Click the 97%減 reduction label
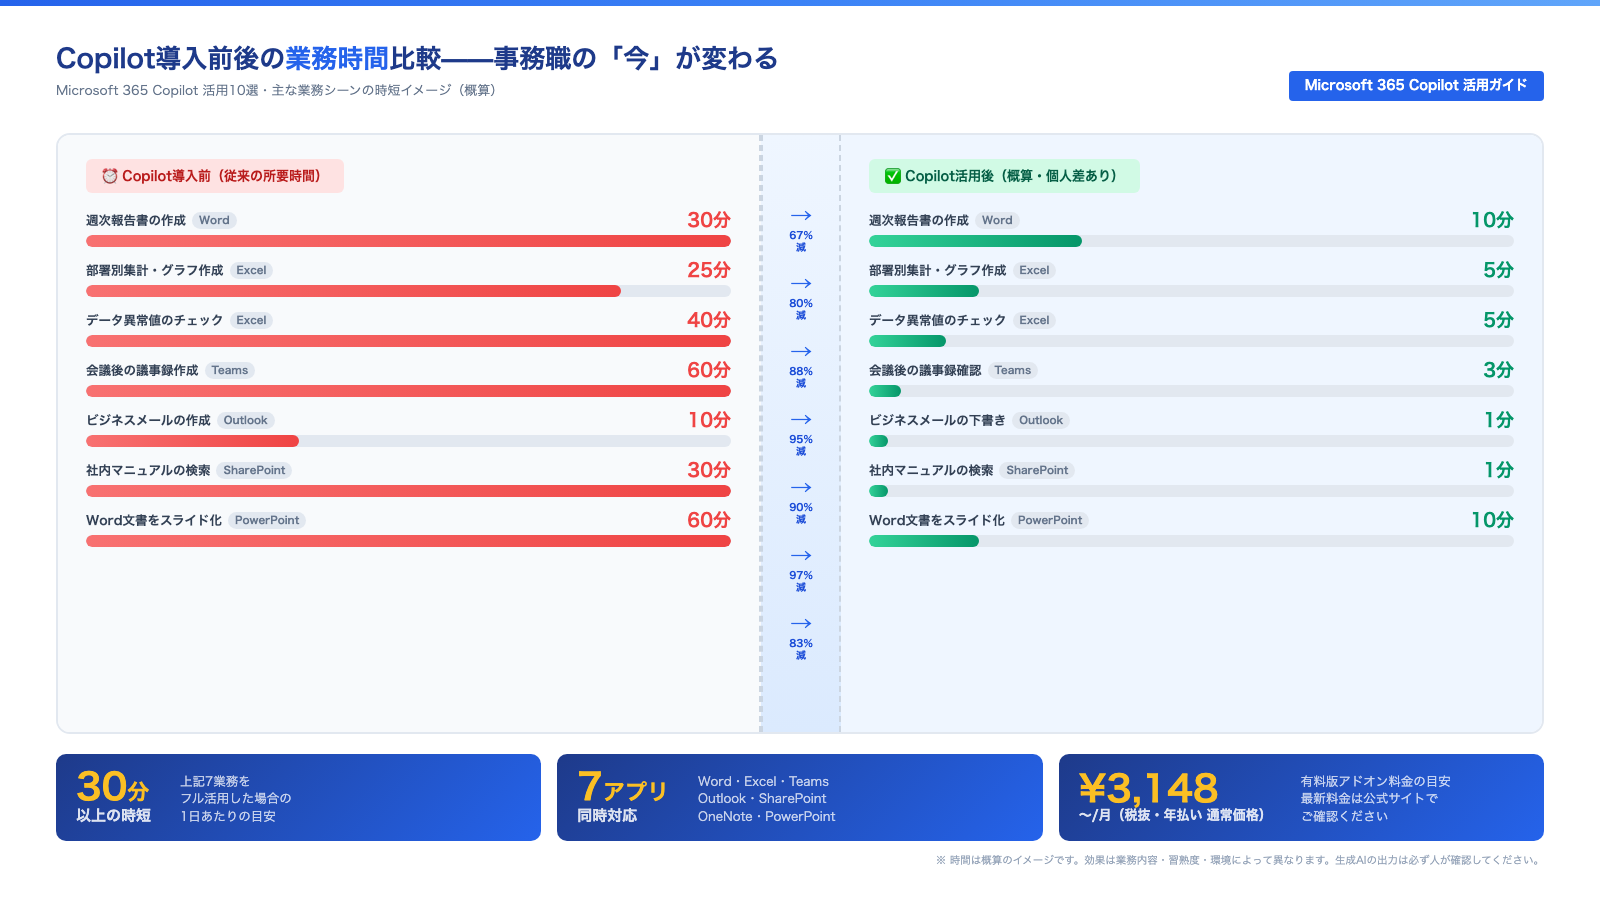 tap(801, 581)
